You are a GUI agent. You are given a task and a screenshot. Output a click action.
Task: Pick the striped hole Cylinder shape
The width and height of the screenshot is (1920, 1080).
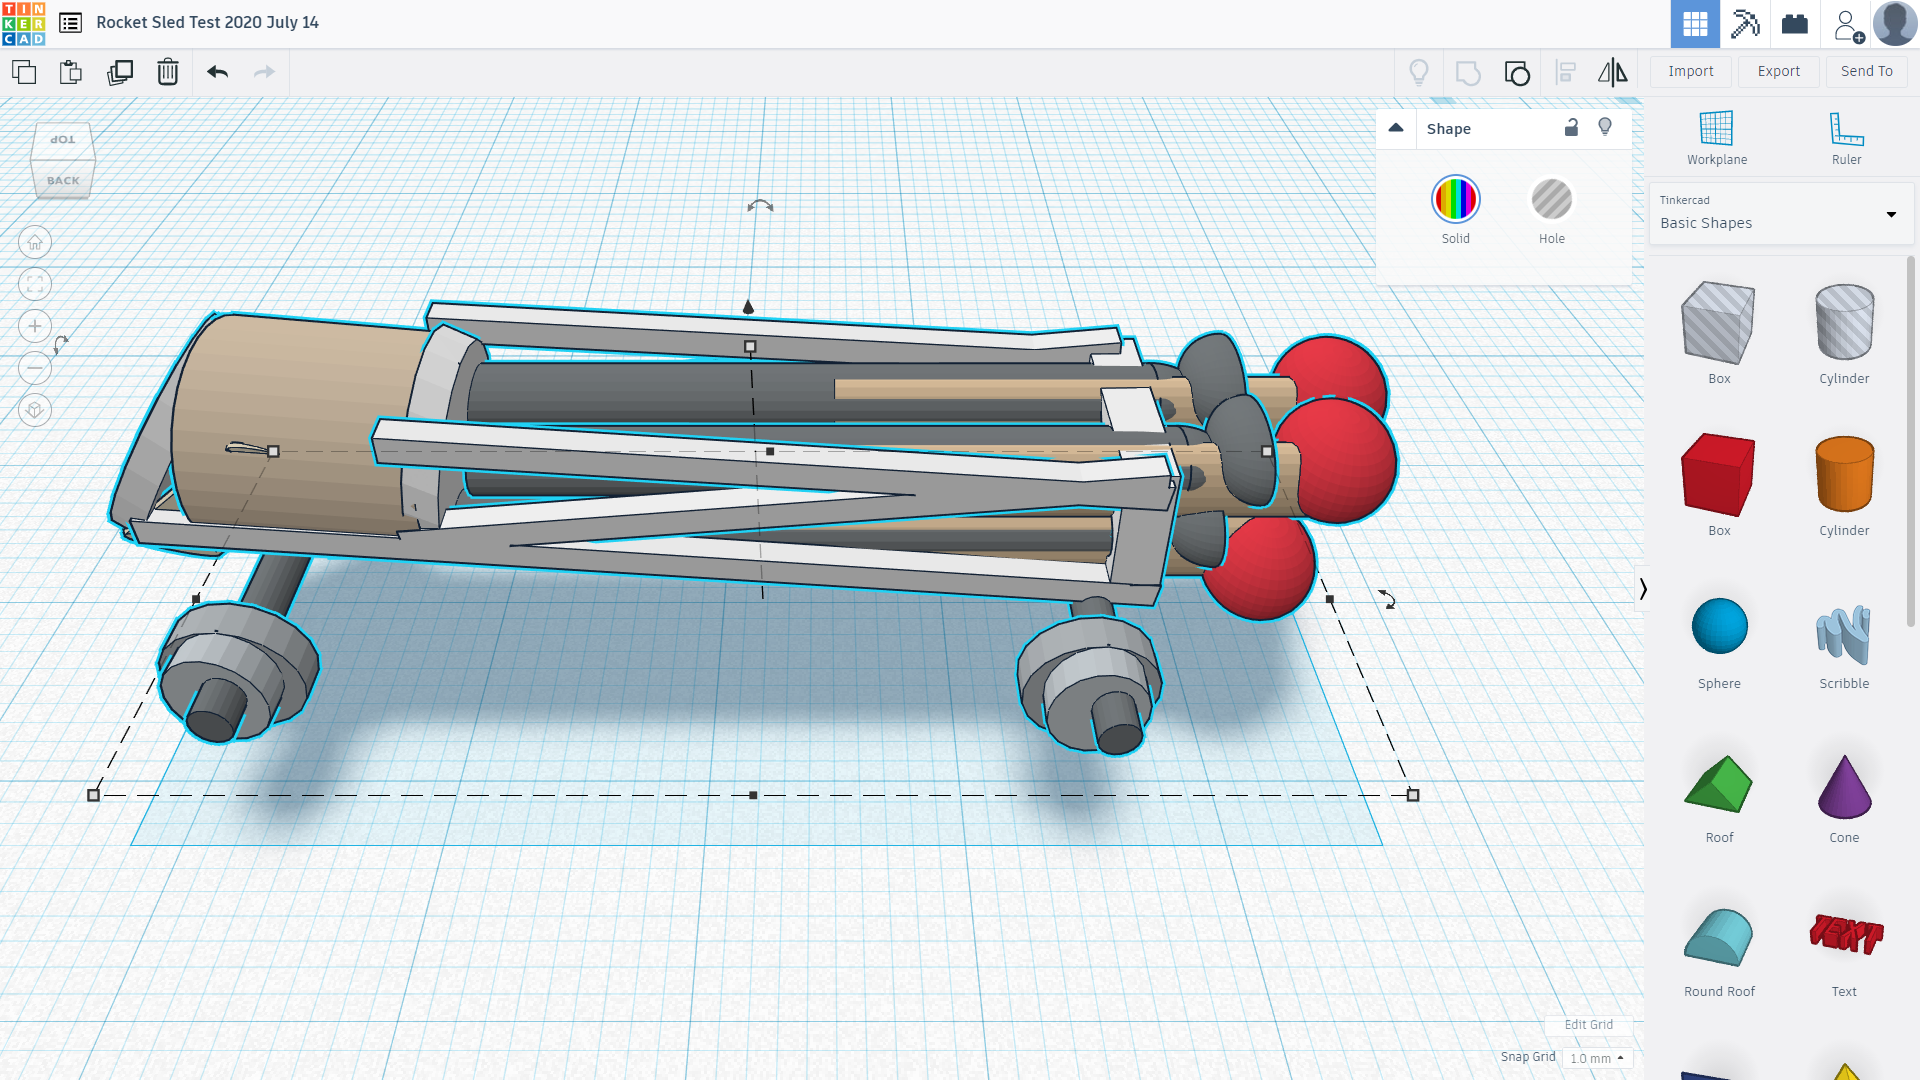click(x=1844, y=323)
